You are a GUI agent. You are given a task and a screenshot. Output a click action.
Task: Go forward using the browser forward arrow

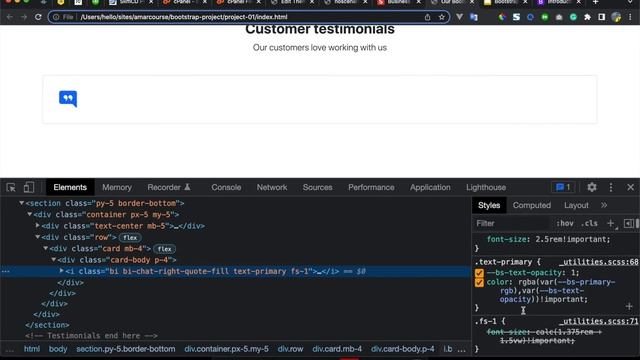pyautogui.click(x=24, y=17)
